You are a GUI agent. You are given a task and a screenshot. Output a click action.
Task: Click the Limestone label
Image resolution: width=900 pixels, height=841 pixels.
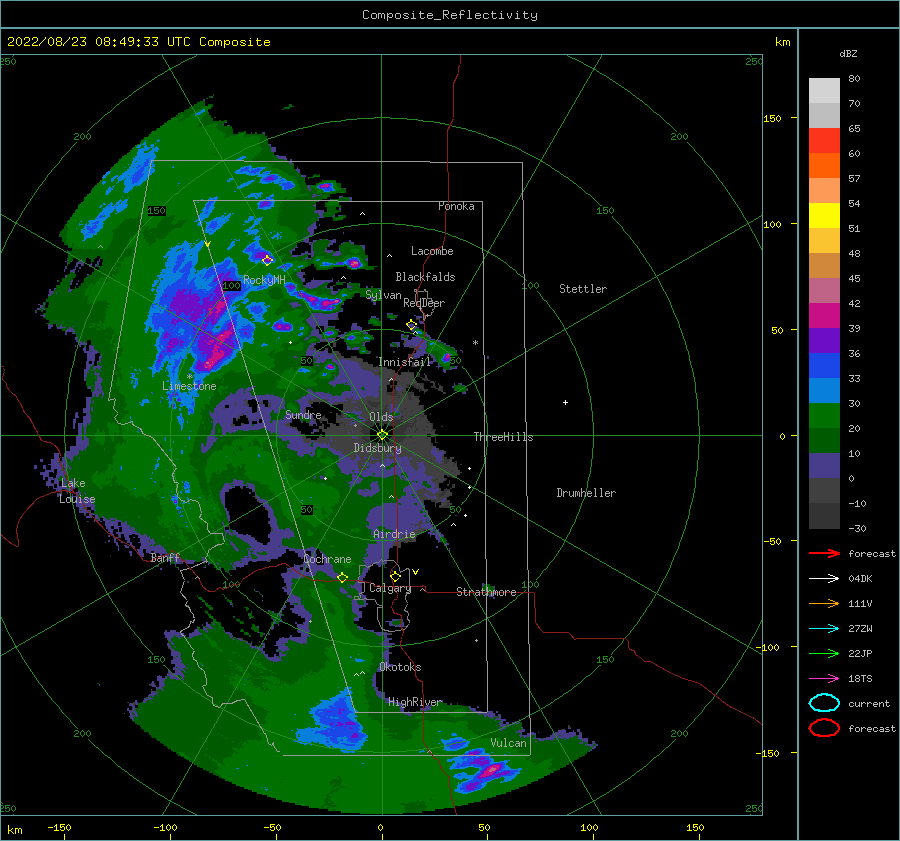point(189,386)
